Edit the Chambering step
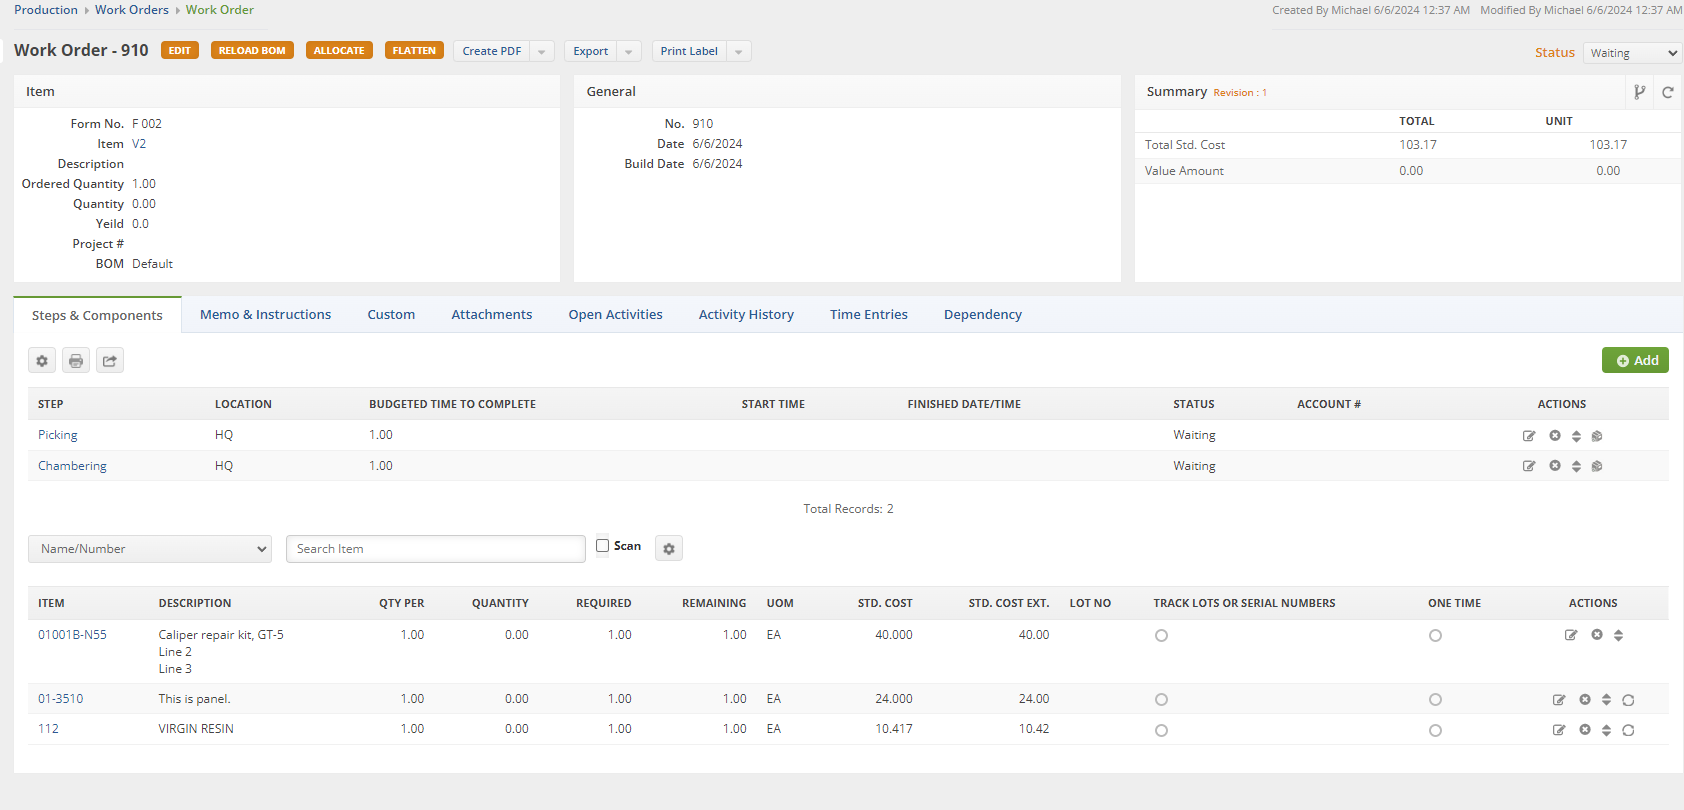The image size is (1684, 810). point(1529,466)
